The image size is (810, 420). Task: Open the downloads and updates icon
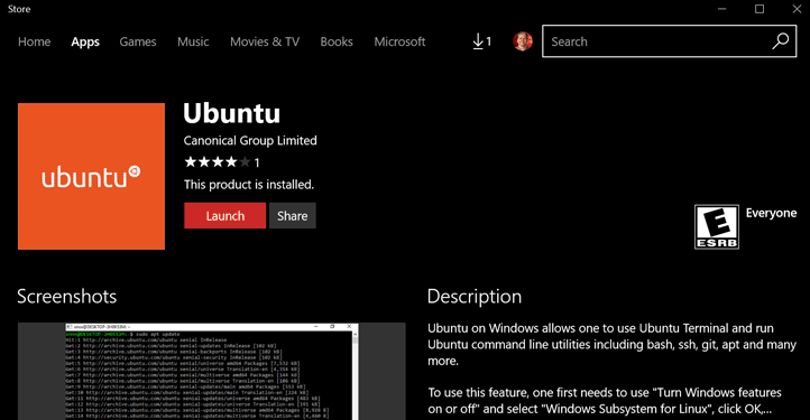pos(482,41)
